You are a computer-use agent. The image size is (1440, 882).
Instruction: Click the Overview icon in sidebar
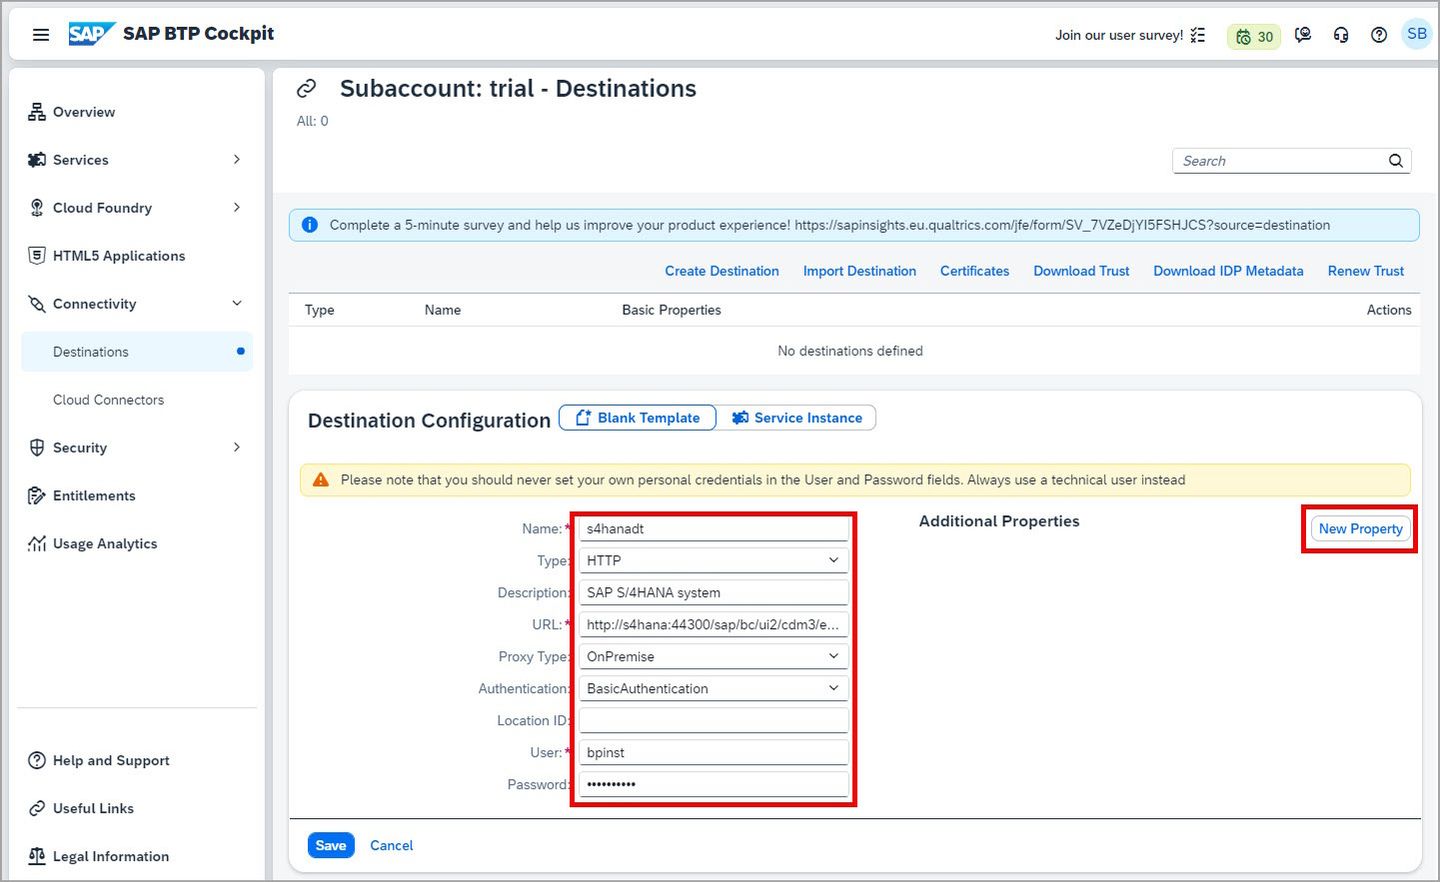tap(37, 112)
